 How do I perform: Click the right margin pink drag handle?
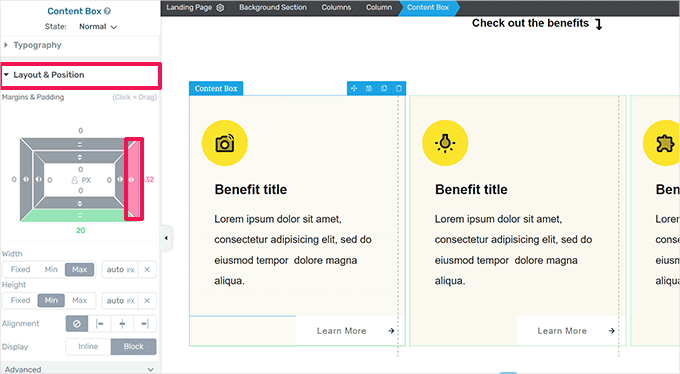[131, 180]
